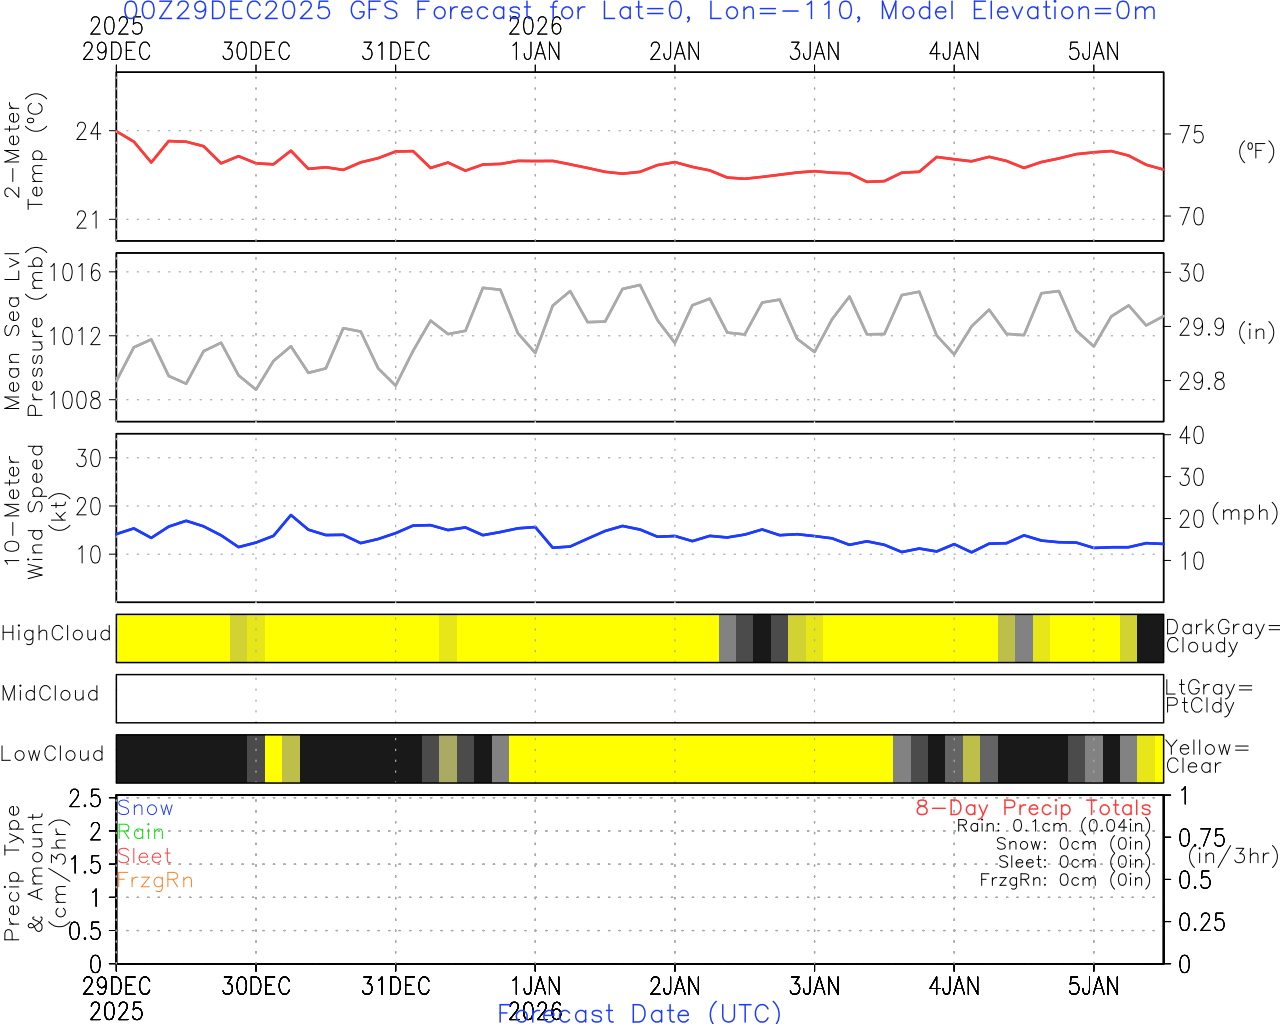Click the HighCloud row label
The width and height of the screenshot is (1280, 1024).
pyautogui.click(x=56, y=634)
